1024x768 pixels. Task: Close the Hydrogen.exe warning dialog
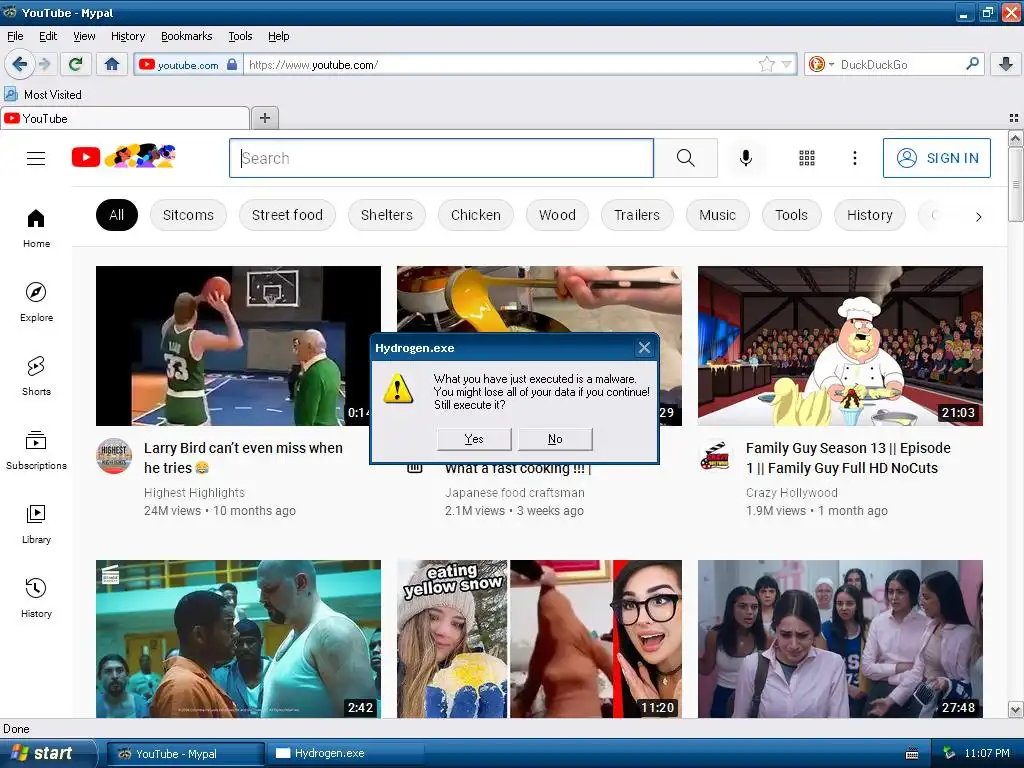tap(644, 347)
